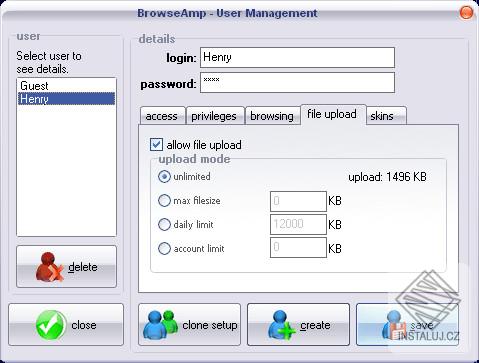479x363 pixels.
Task: Click the account limit KB field
Action: pyautogui.click(x=298, y=247)
